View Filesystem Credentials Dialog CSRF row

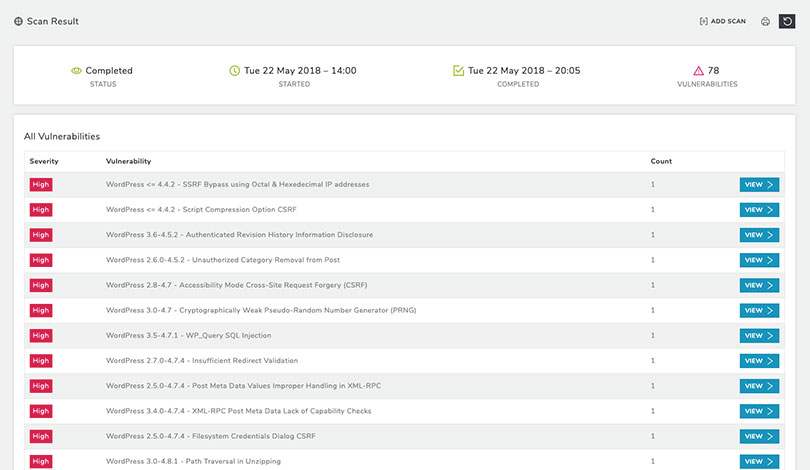point(759,436)
